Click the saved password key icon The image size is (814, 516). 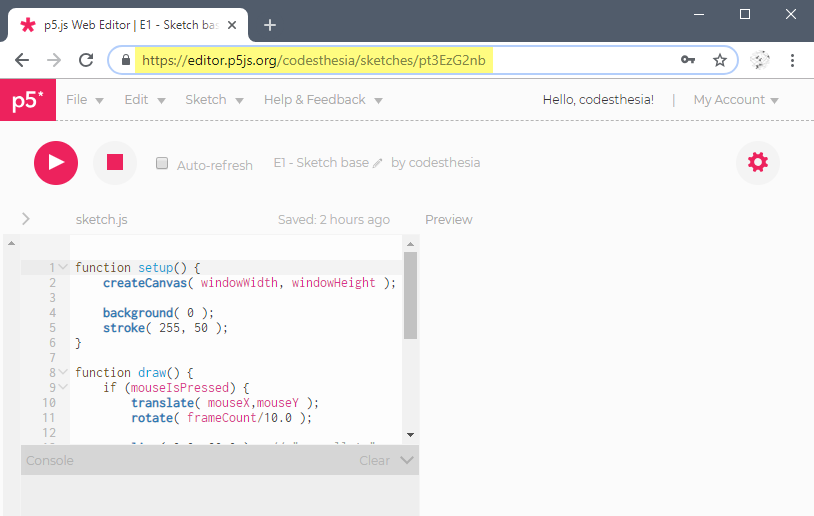688,60
